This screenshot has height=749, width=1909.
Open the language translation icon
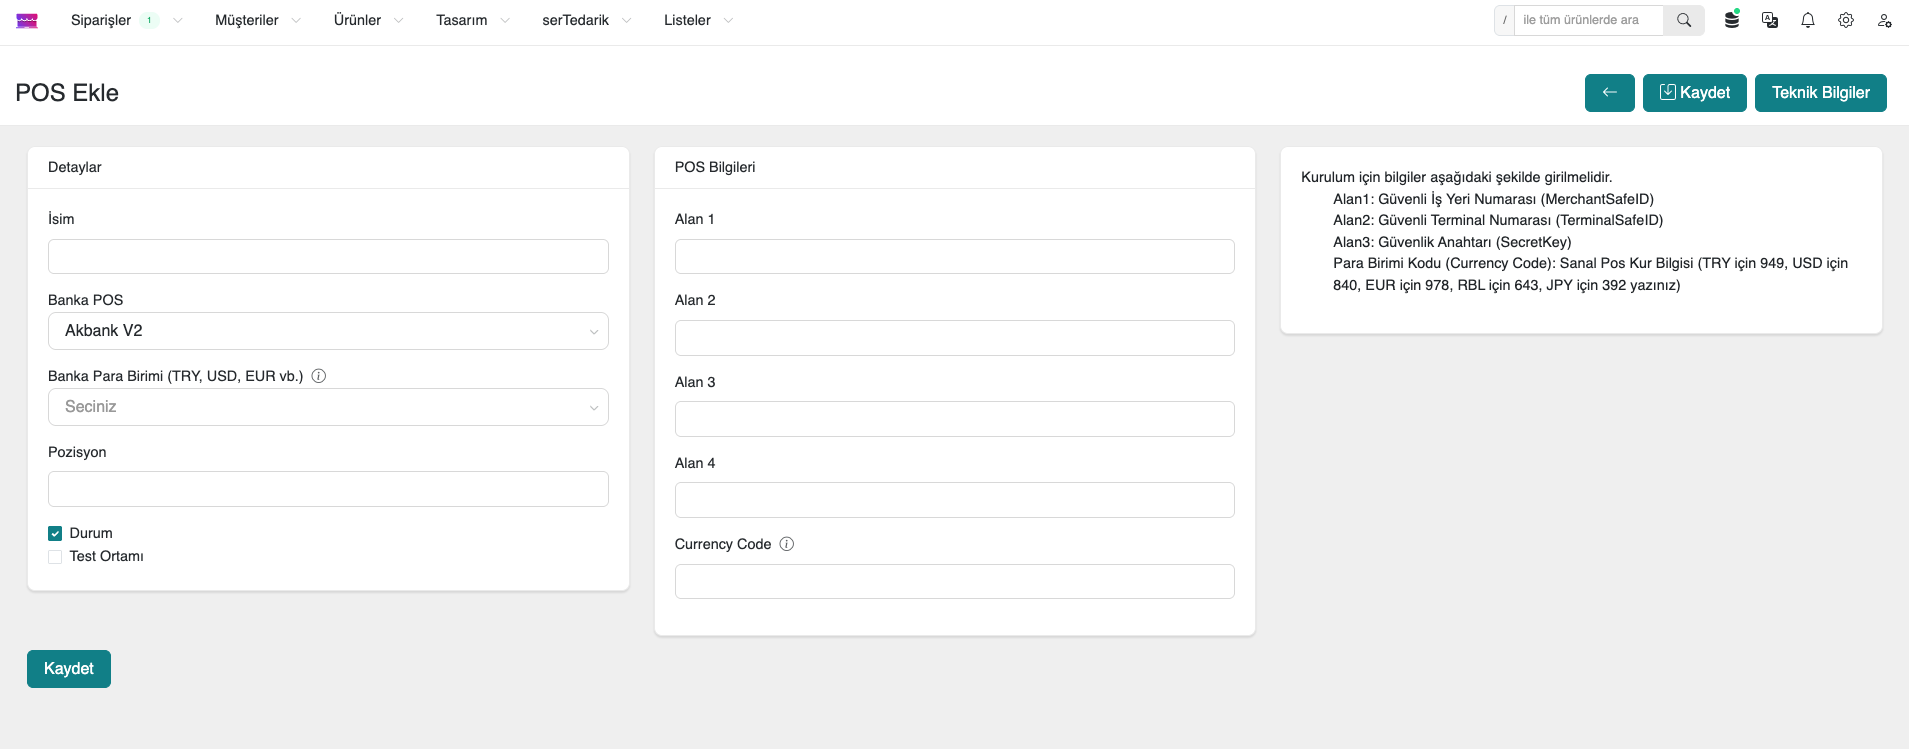pyautogui.click(x=1770, y=20)
